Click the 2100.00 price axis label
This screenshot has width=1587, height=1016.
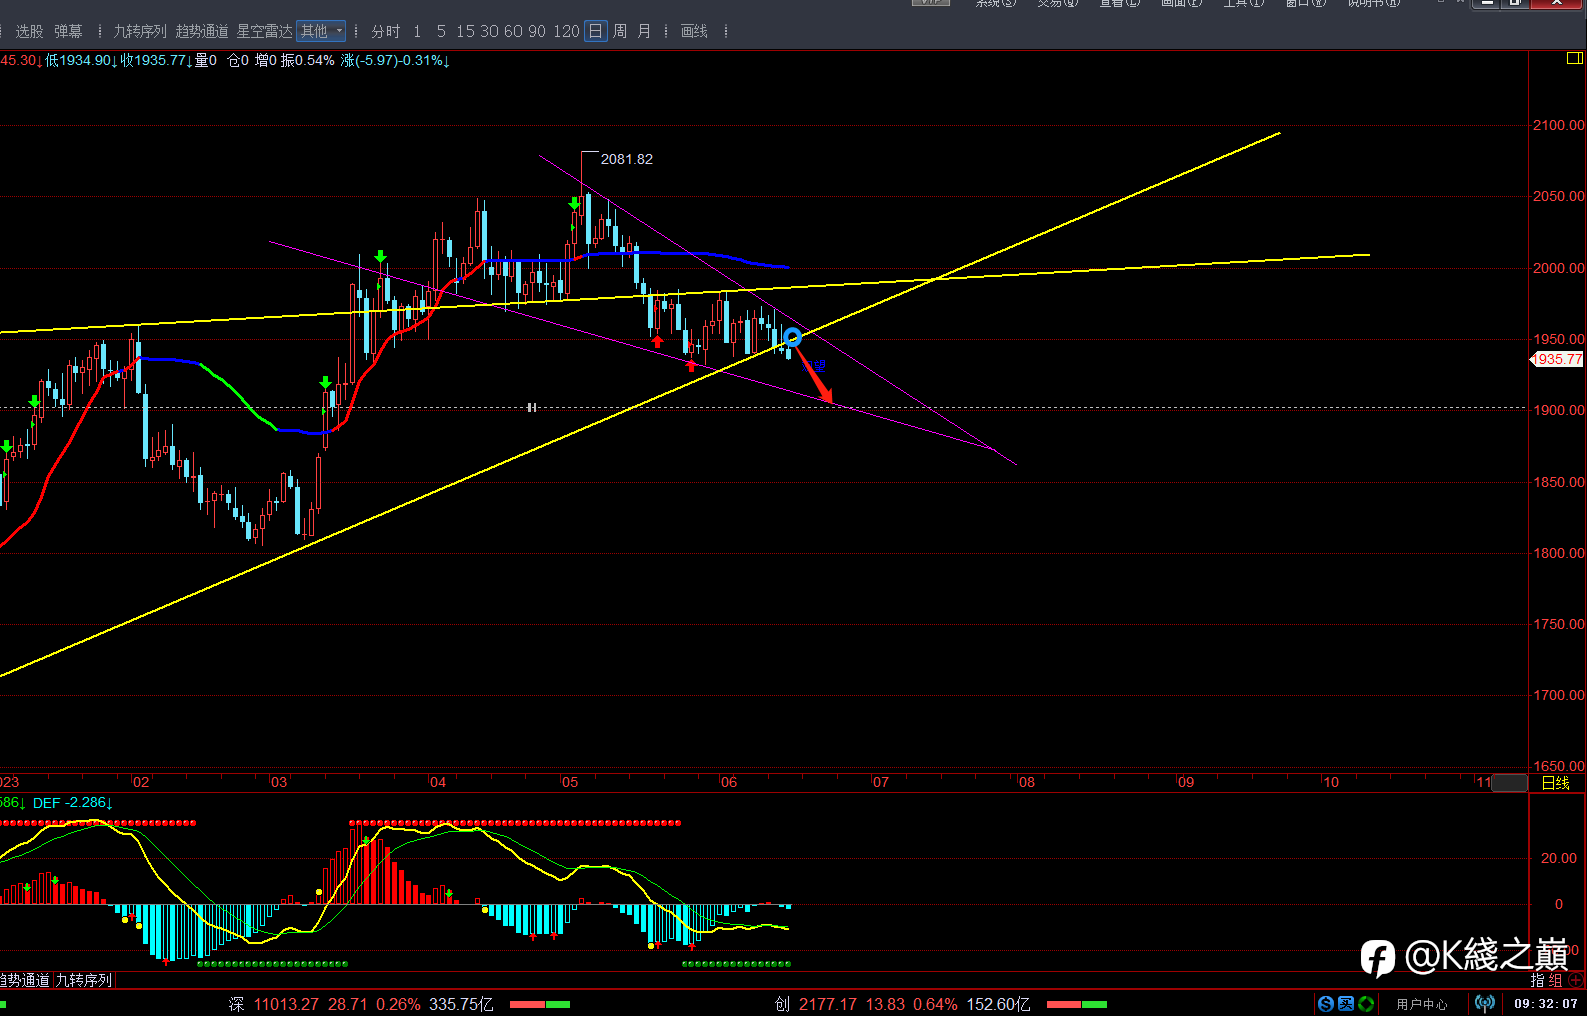1558,125
